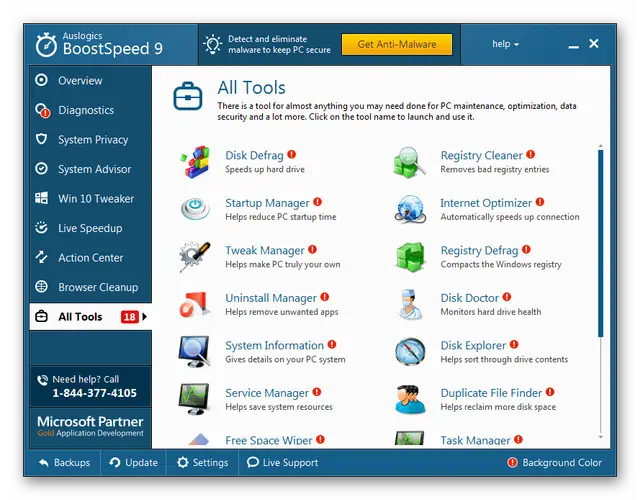Open Backups in the bottom bar
The width and height of the screenshot is (640, 500).
pyautogui.click(x=64, y=462)
